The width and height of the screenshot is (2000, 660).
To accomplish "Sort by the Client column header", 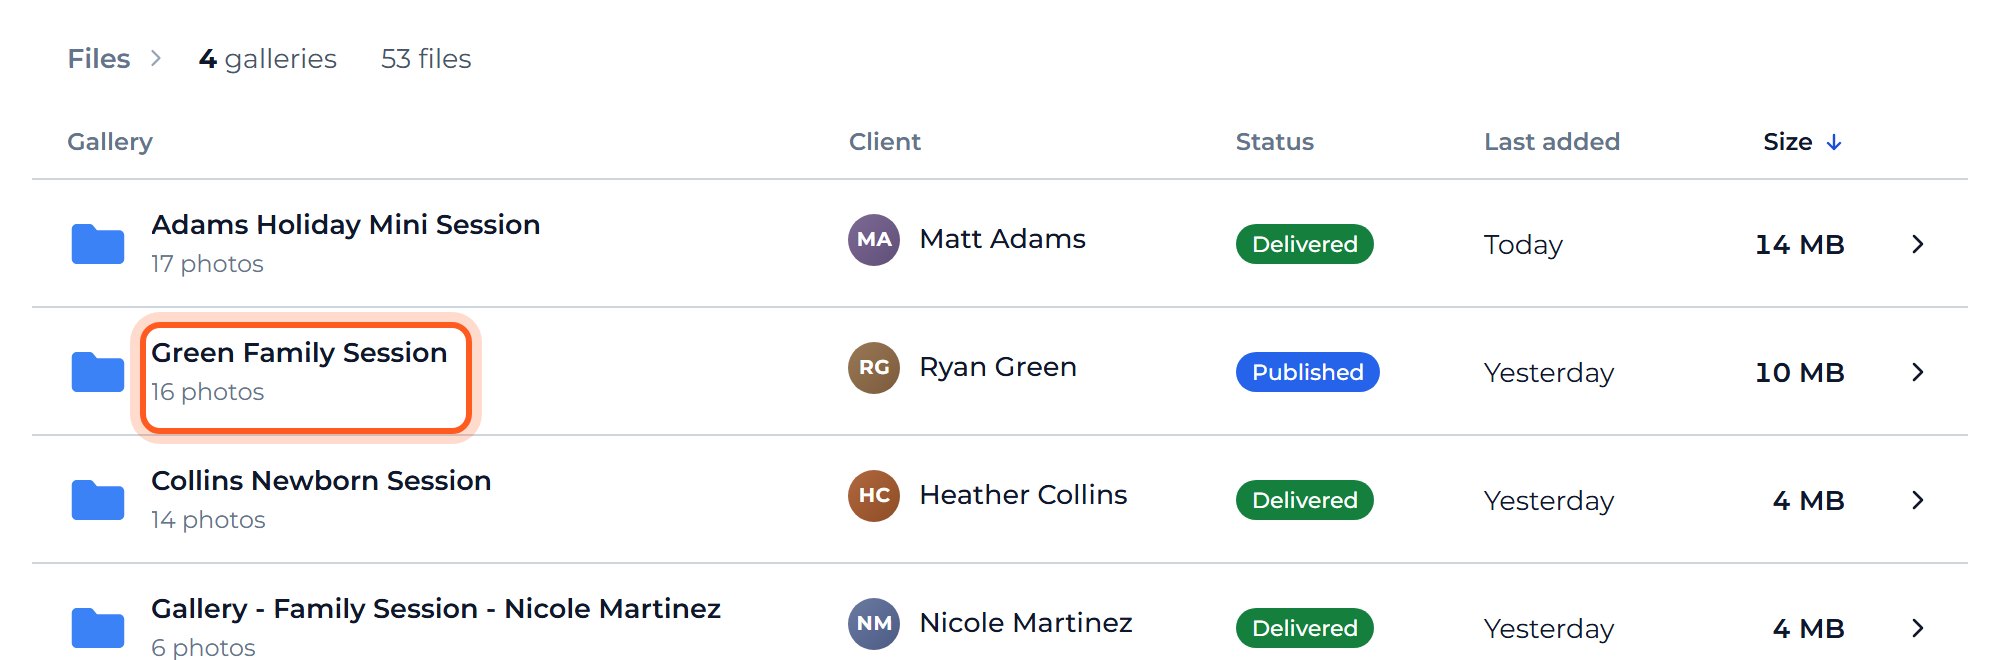I will pos(885,142).
